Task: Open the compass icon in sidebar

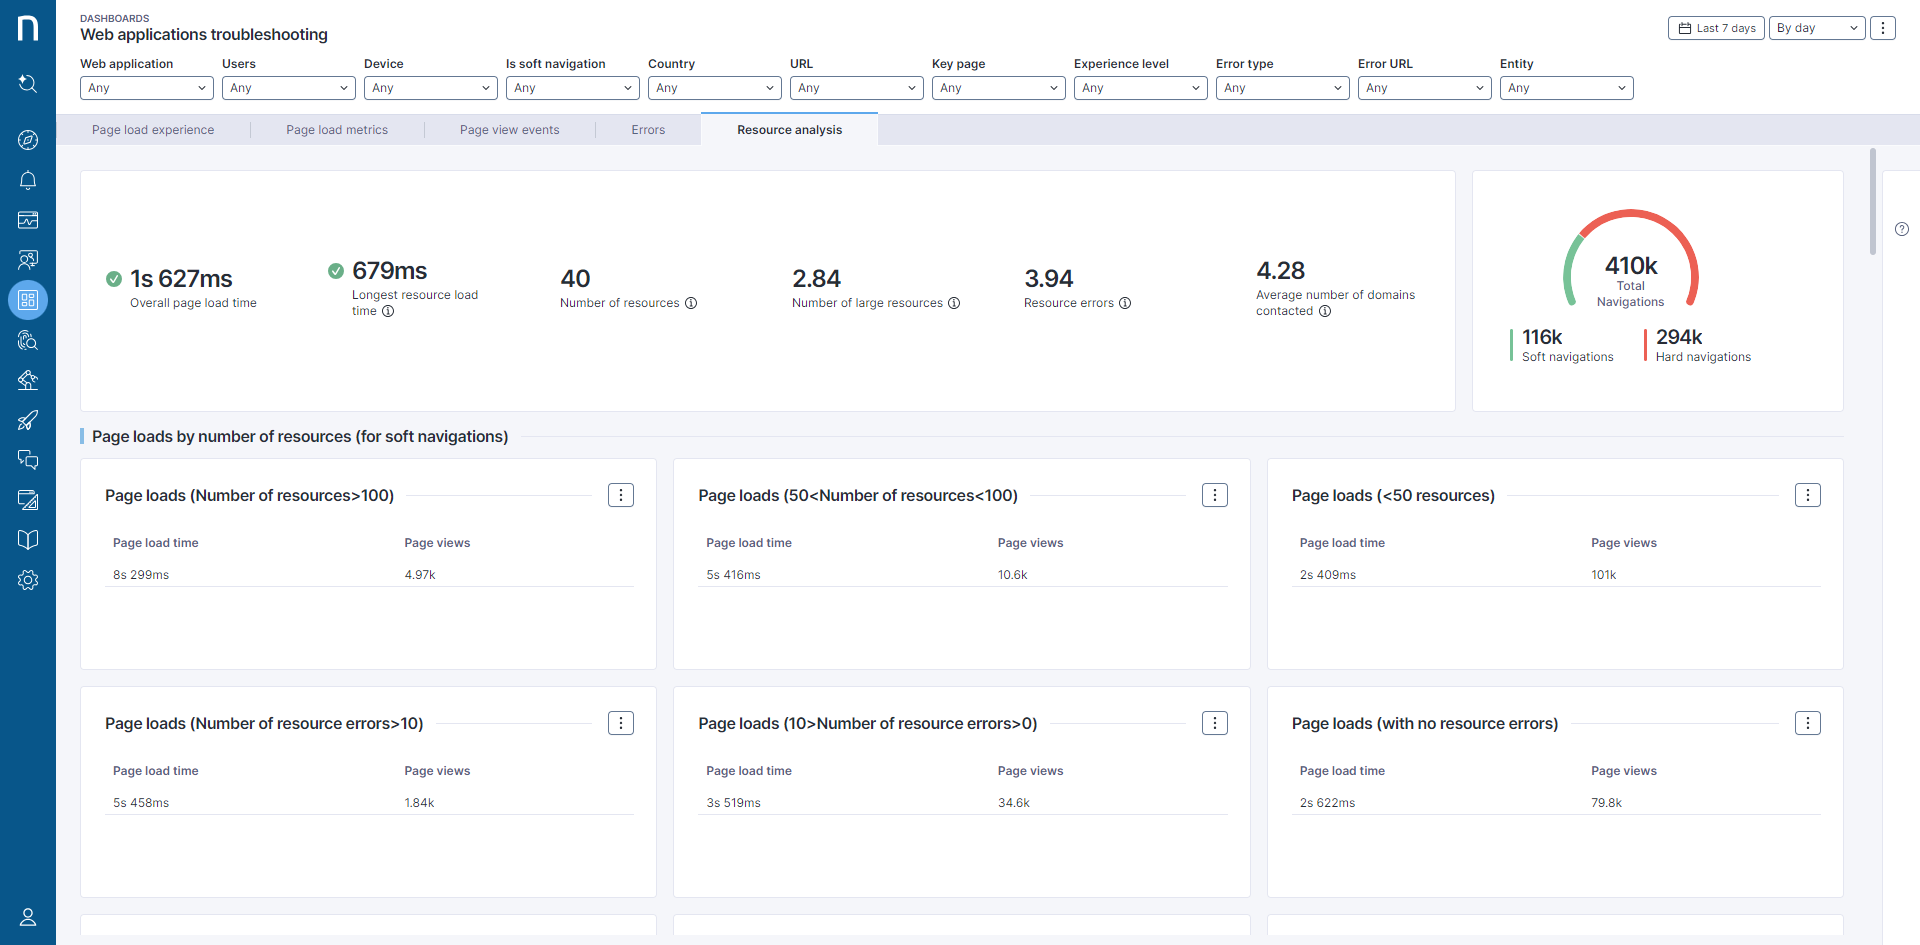Action: point(28,140)
